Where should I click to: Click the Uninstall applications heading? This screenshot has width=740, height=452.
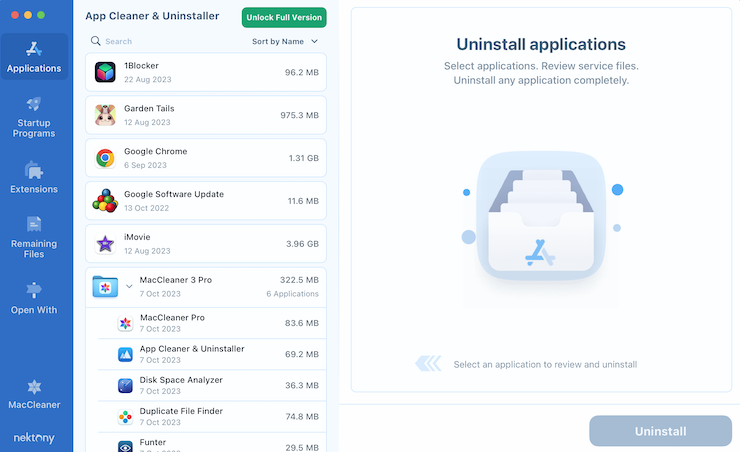(x=541, y=44)
